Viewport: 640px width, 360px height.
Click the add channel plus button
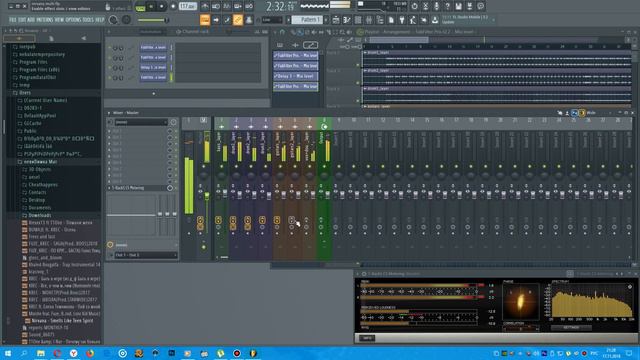click(x=153, y=93)
